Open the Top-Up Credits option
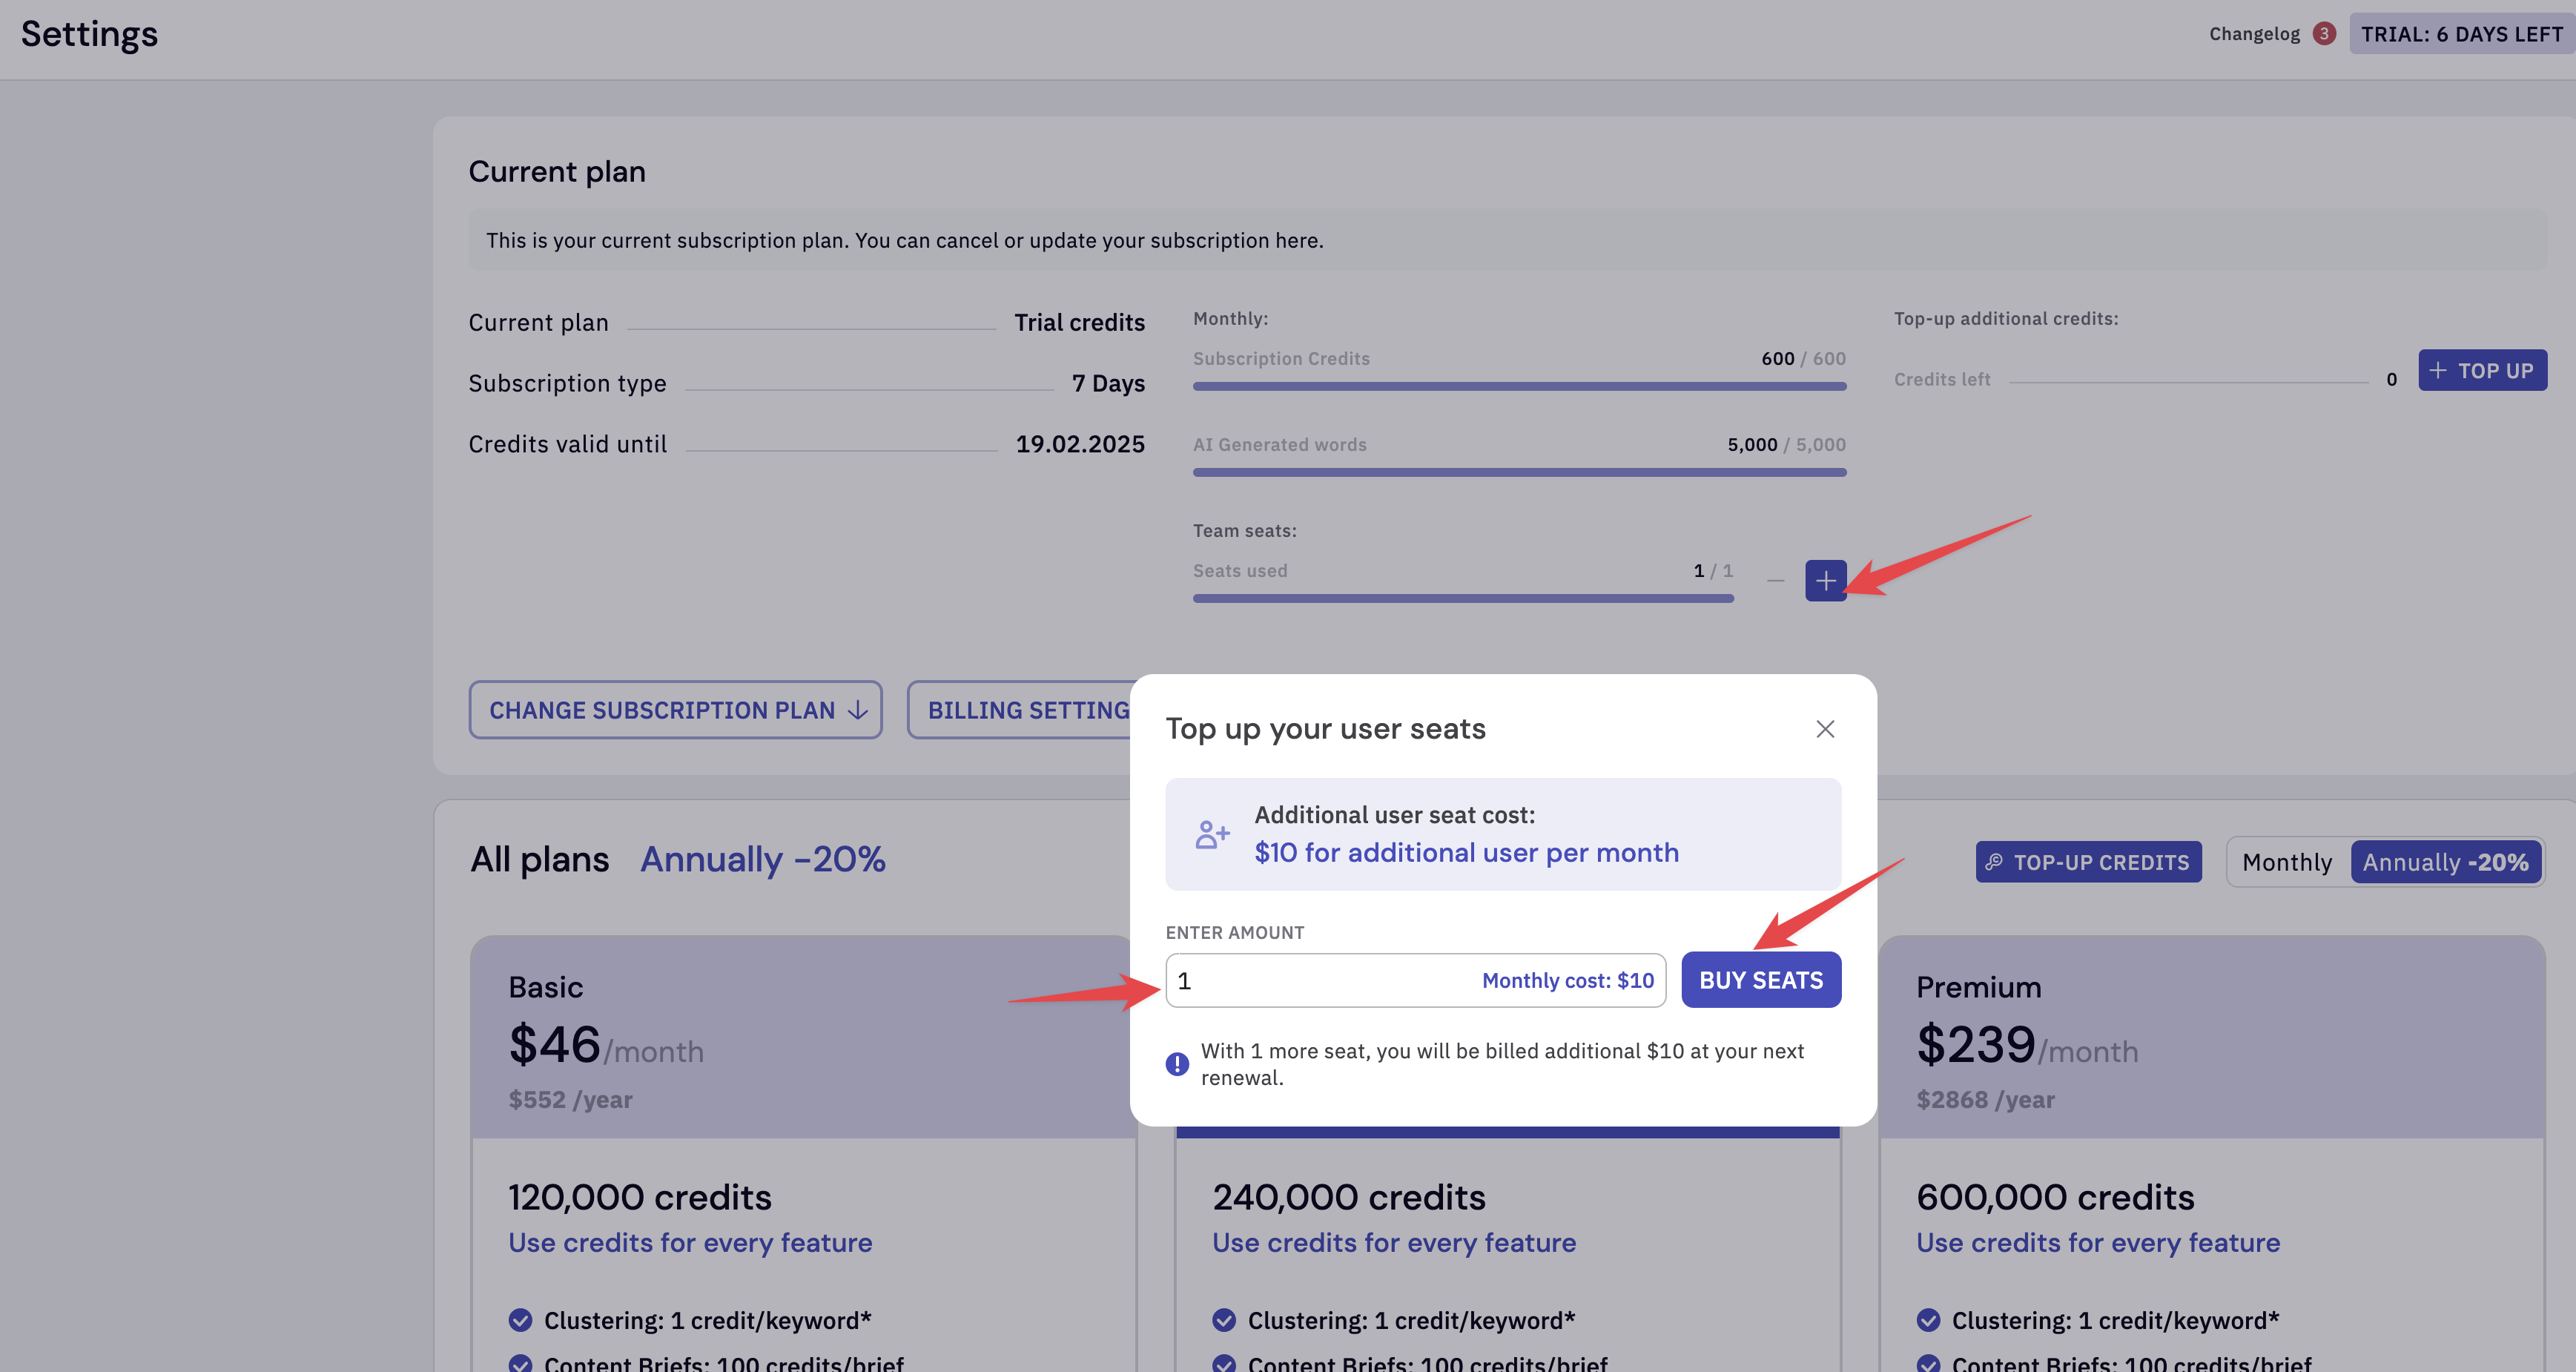 click(x=2087, y=862)
